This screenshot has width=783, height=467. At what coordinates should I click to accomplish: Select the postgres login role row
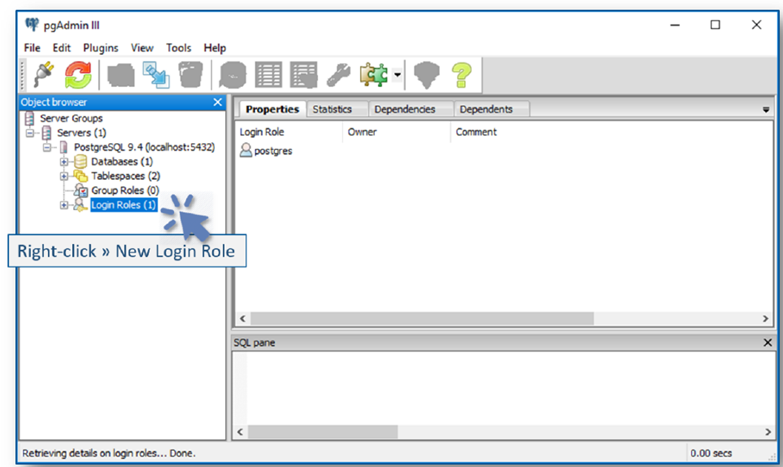pyautogui.click(x=273, y=150)
